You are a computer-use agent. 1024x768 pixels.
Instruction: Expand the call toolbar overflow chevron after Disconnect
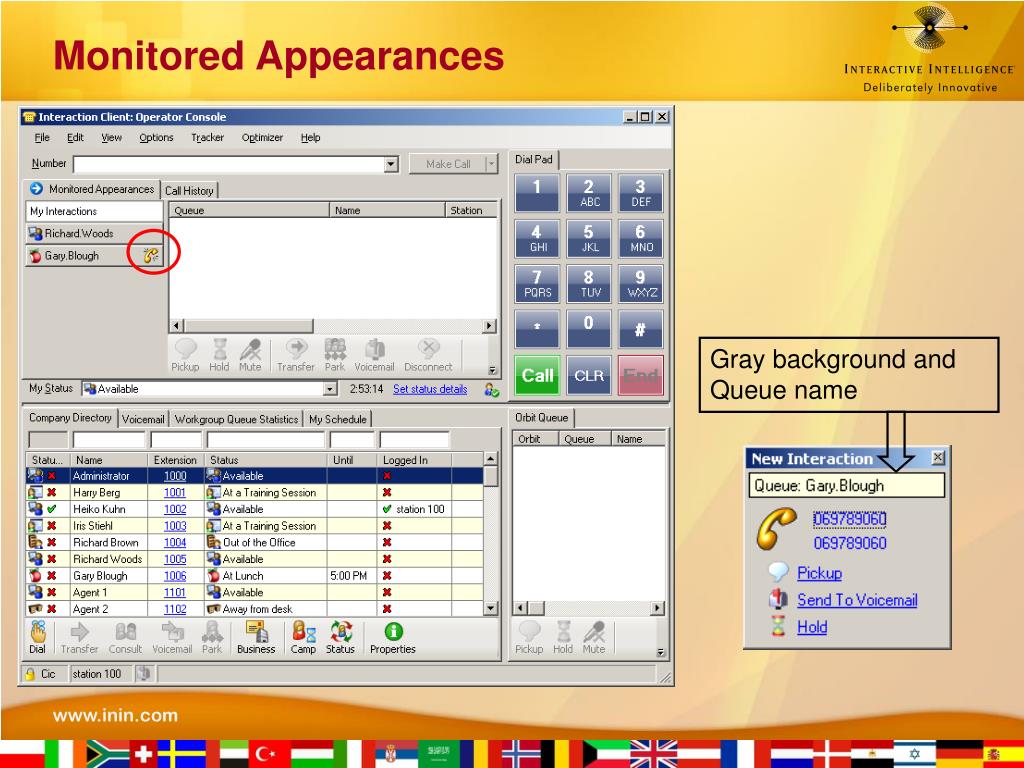click(492, 370)
